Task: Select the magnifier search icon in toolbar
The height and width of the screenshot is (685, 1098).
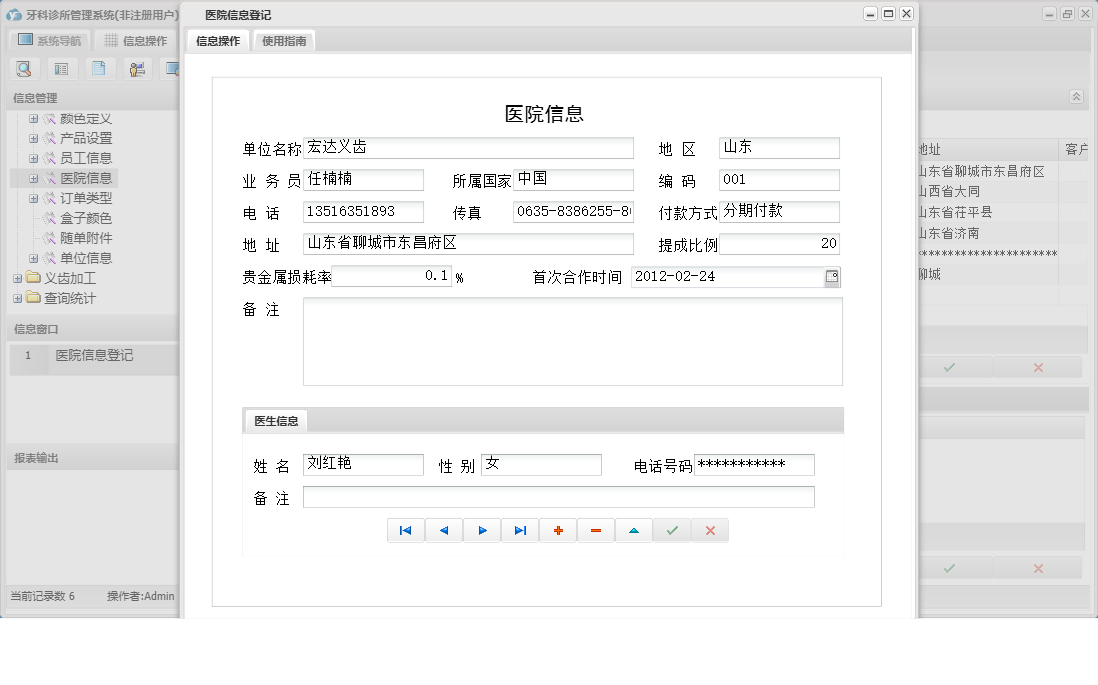Action: [x=23, y=68]
